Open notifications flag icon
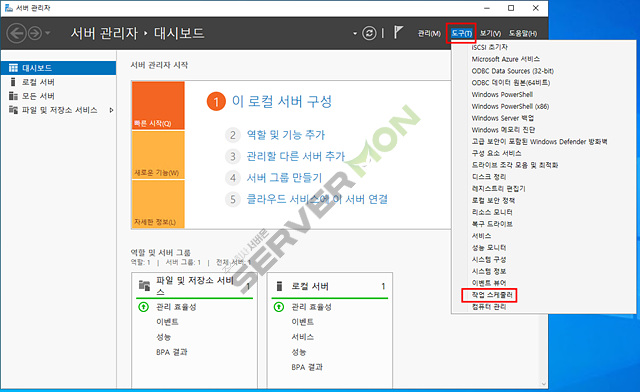 398,32
